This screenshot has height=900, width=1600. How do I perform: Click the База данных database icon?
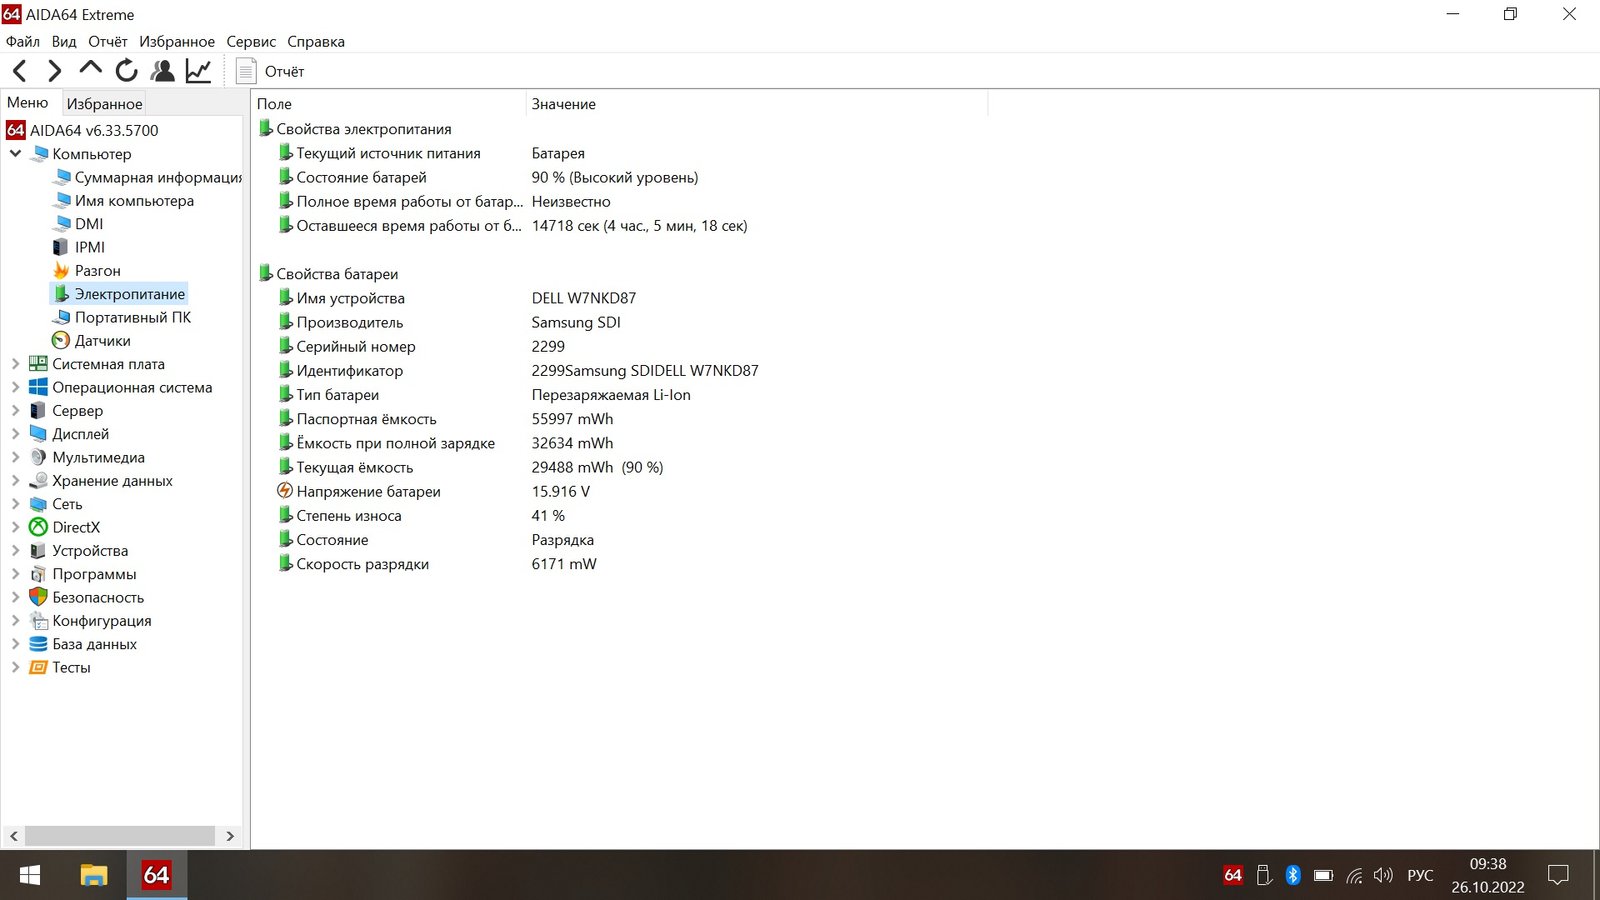38,644
